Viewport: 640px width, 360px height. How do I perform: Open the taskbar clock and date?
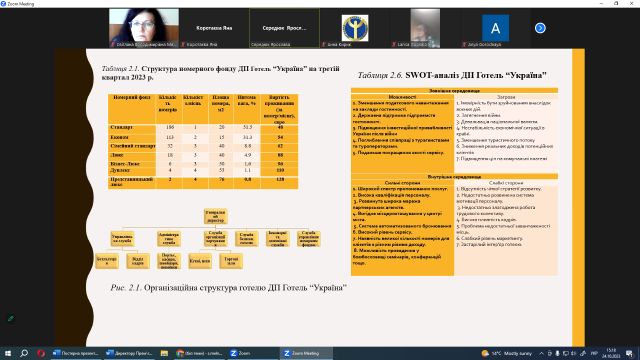pyautogui.click(x=611, y=353)
